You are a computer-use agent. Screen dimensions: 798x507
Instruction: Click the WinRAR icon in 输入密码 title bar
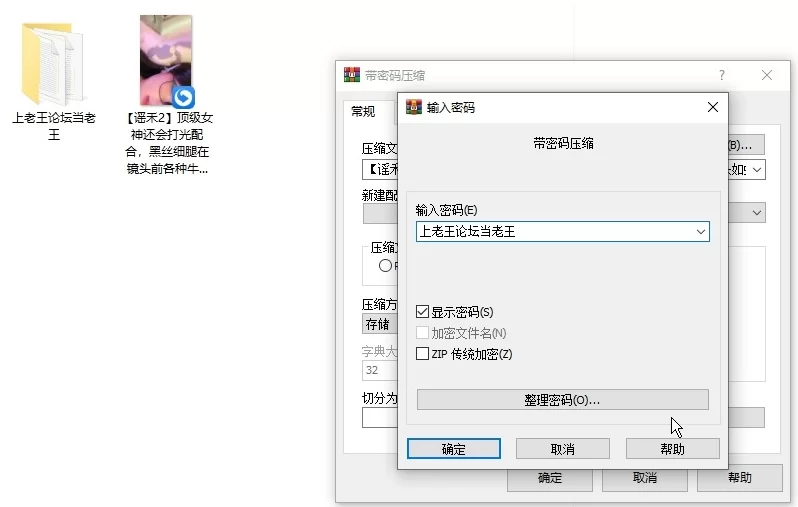click(414, 107)
